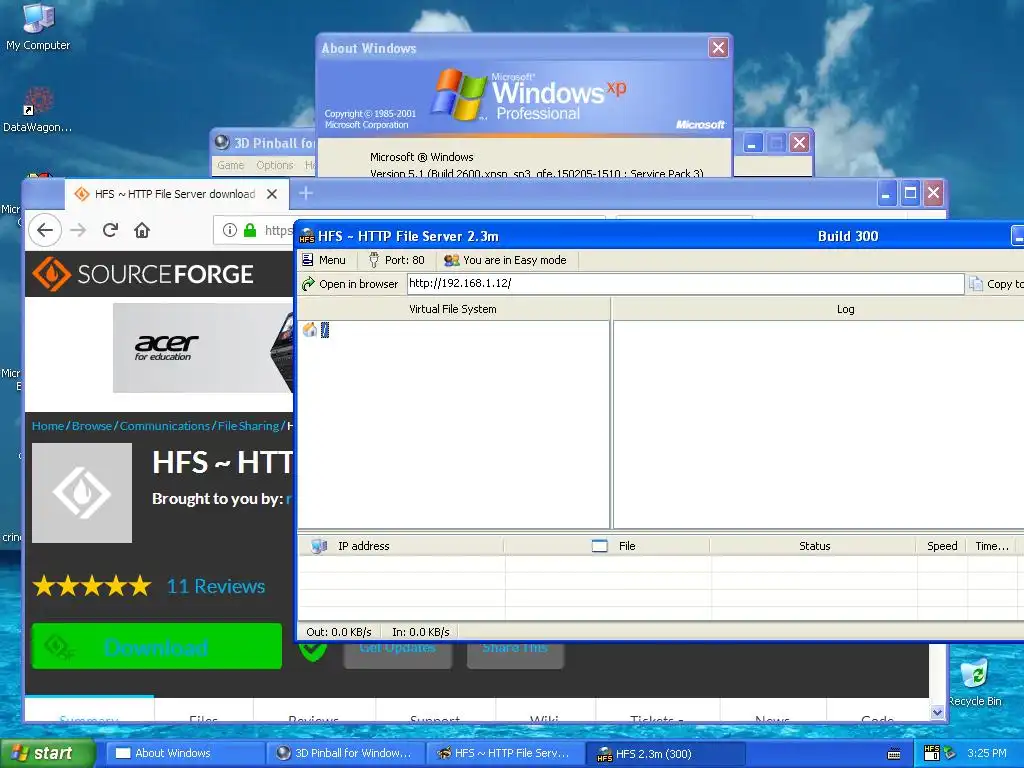Open the 11 Reviews link

(x=216, y=586)
